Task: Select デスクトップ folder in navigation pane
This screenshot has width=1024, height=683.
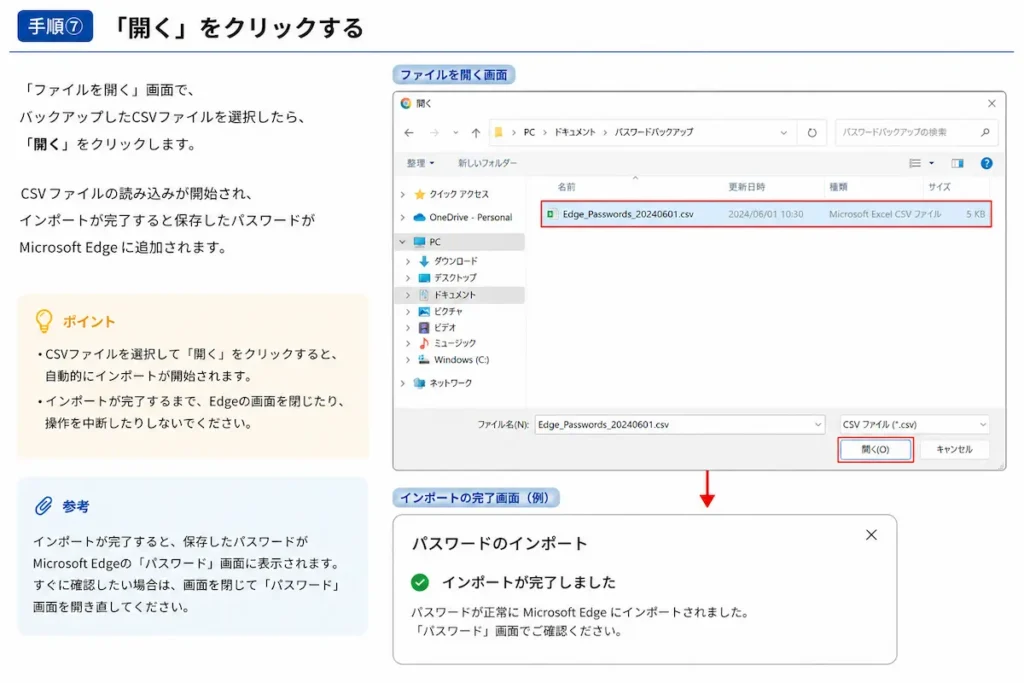Action: coord(455,278)
